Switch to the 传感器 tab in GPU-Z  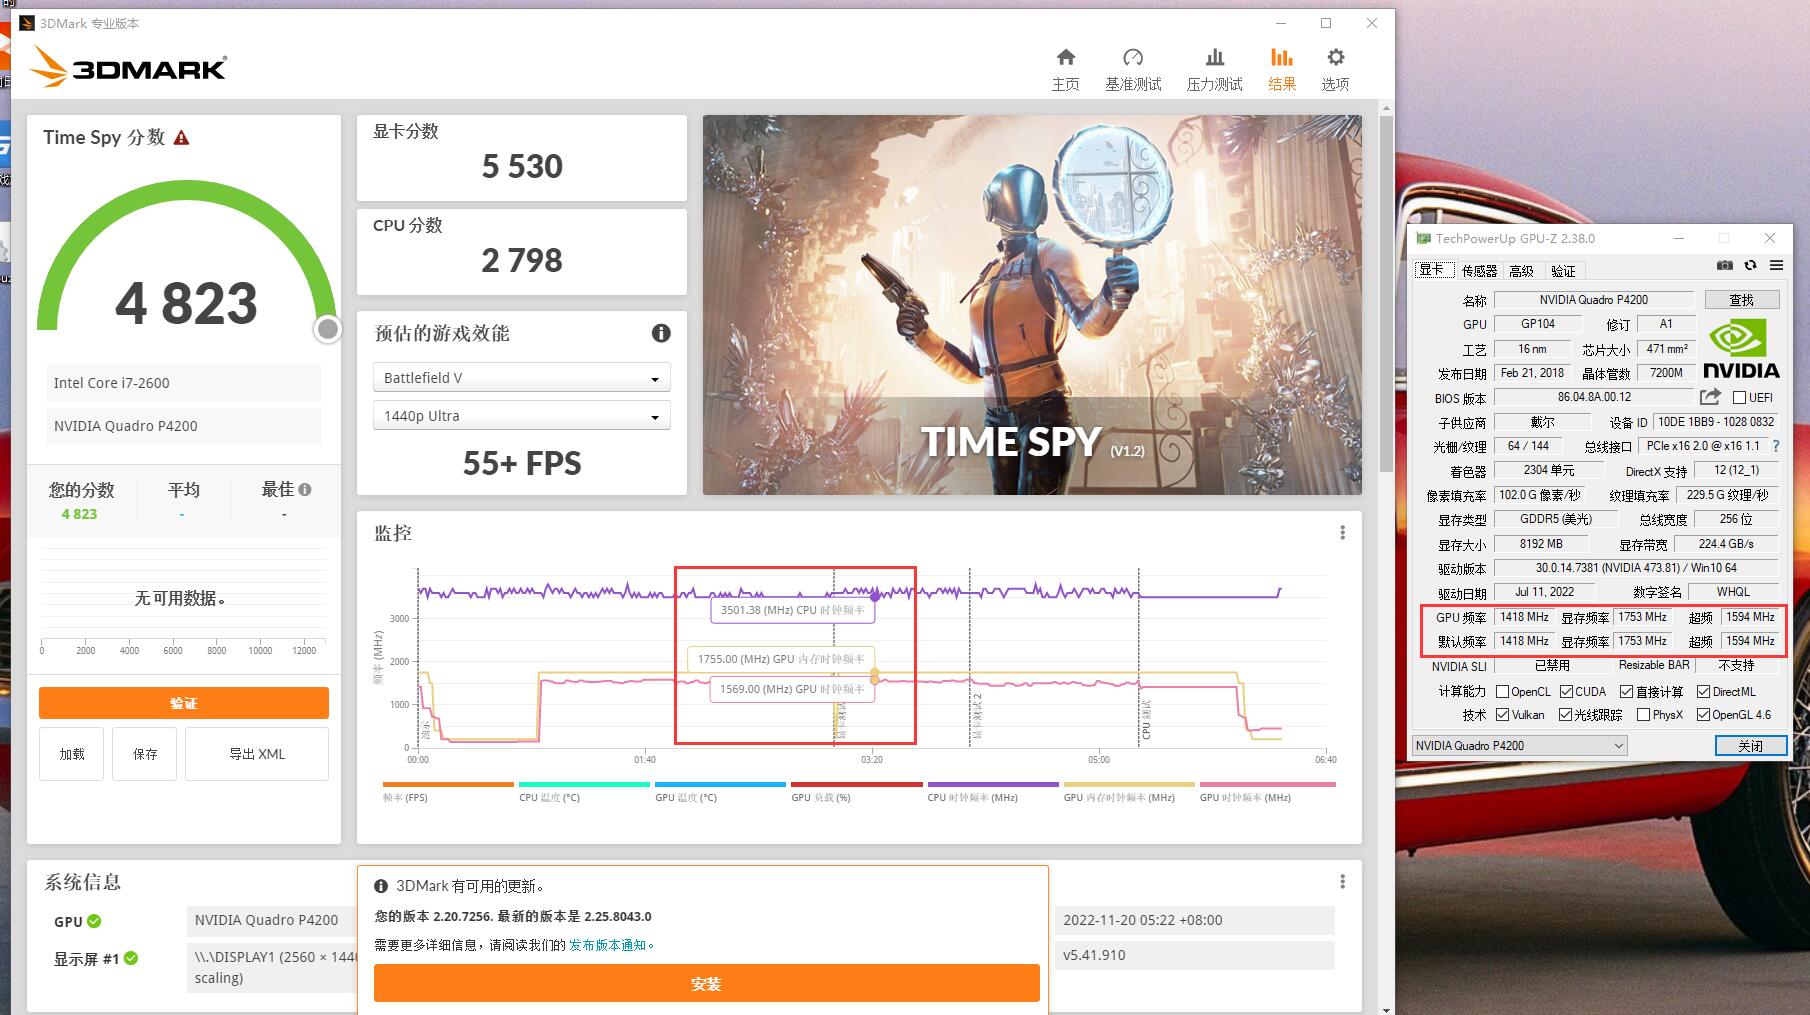point(1479,271)
